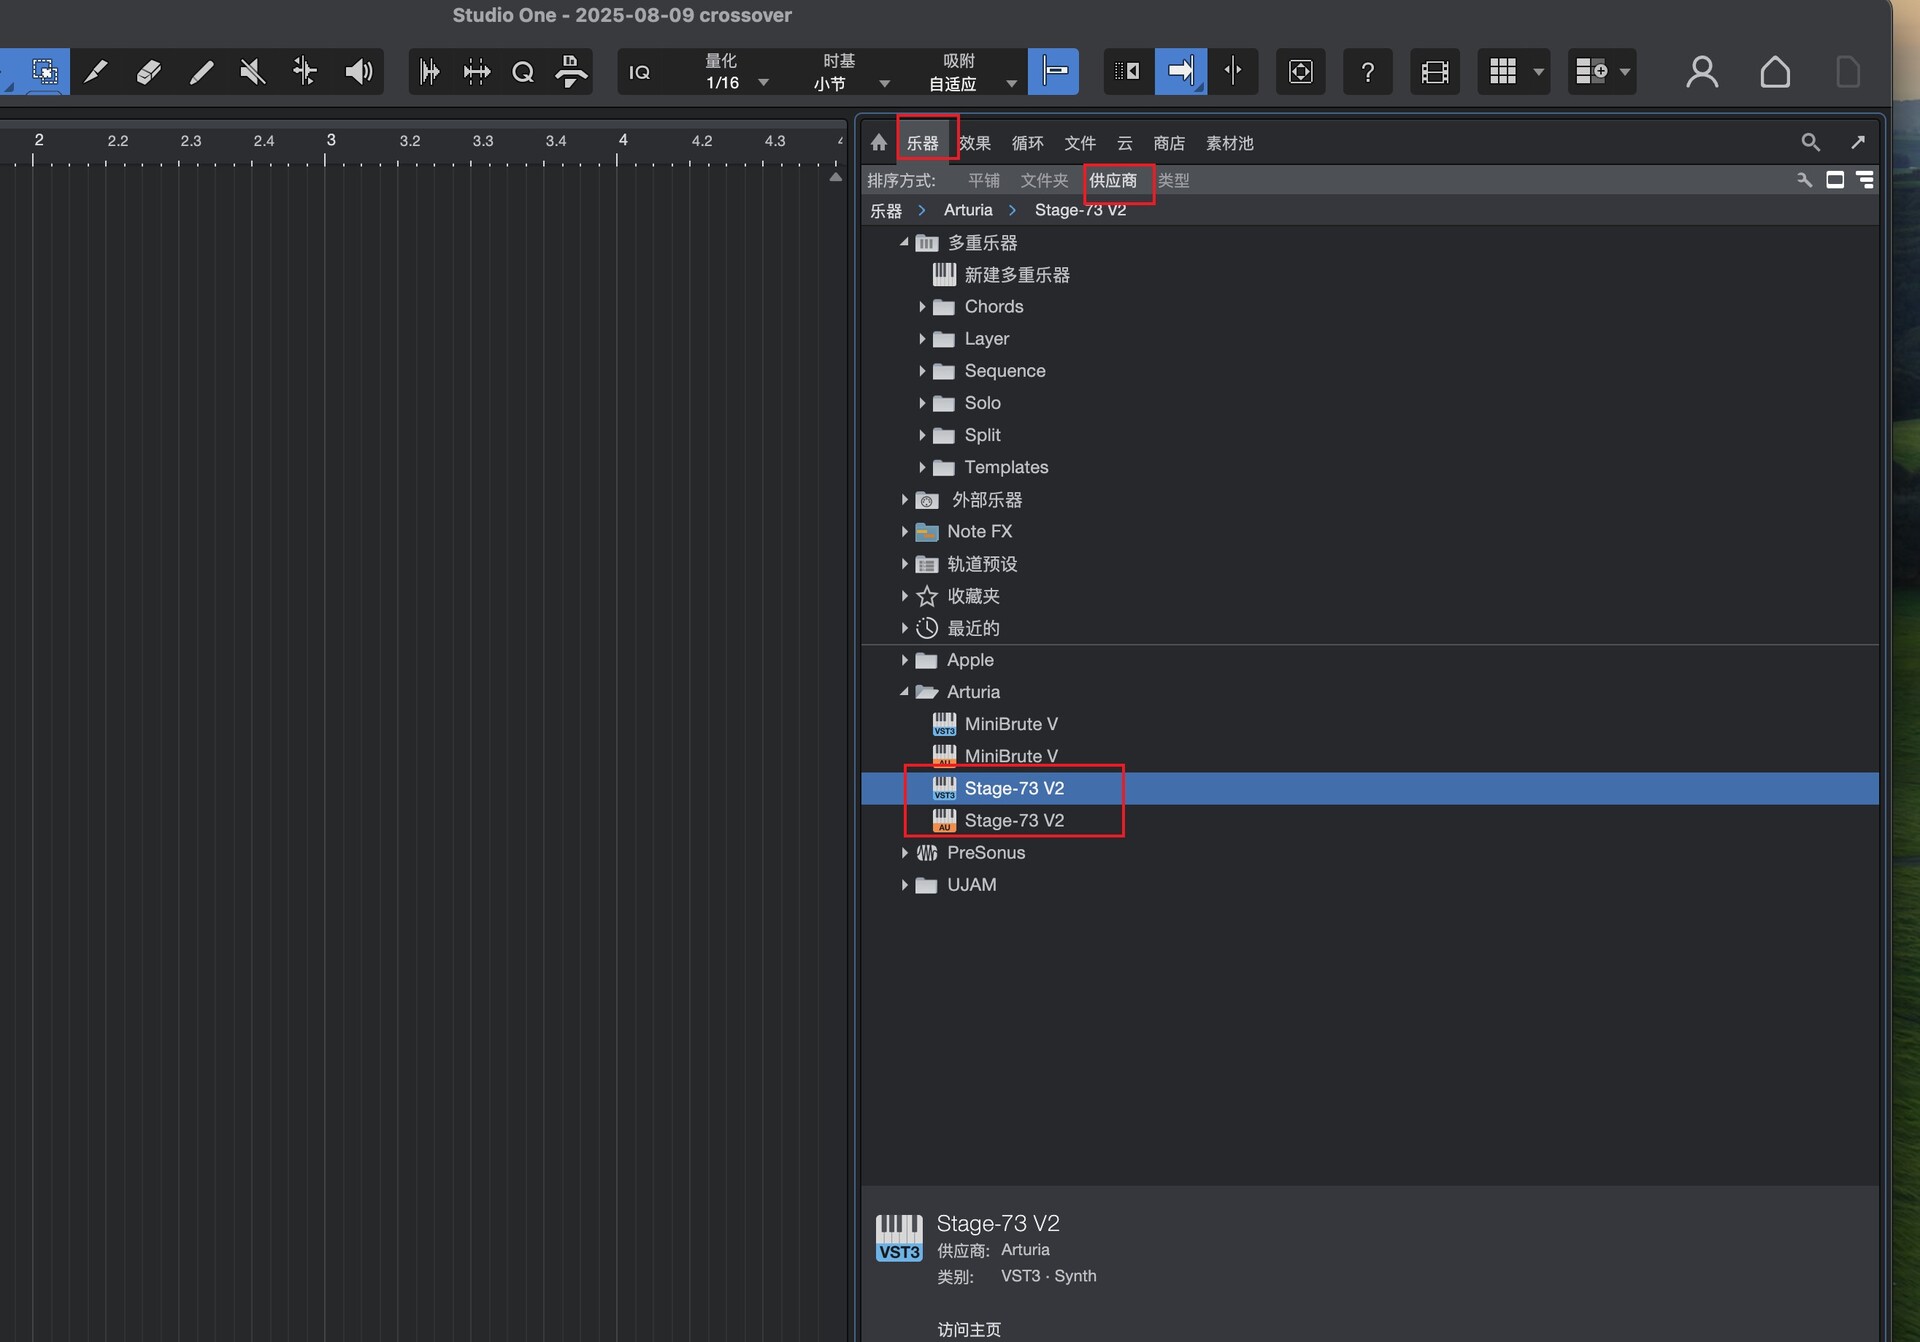Click the add track layout icon
Viewport: 1920px width, 1342px height.
click(1590, 71)
